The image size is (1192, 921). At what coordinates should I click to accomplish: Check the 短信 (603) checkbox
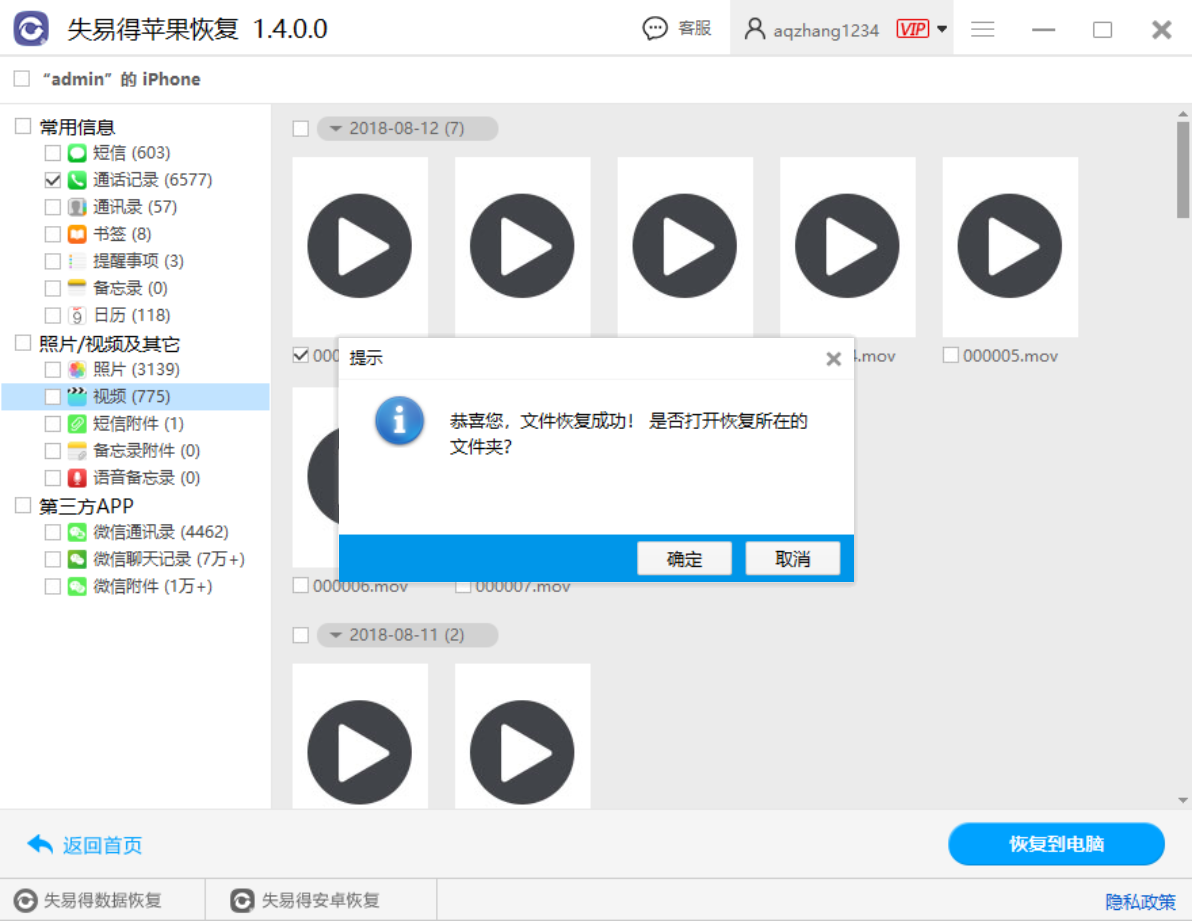coord(52,154)
